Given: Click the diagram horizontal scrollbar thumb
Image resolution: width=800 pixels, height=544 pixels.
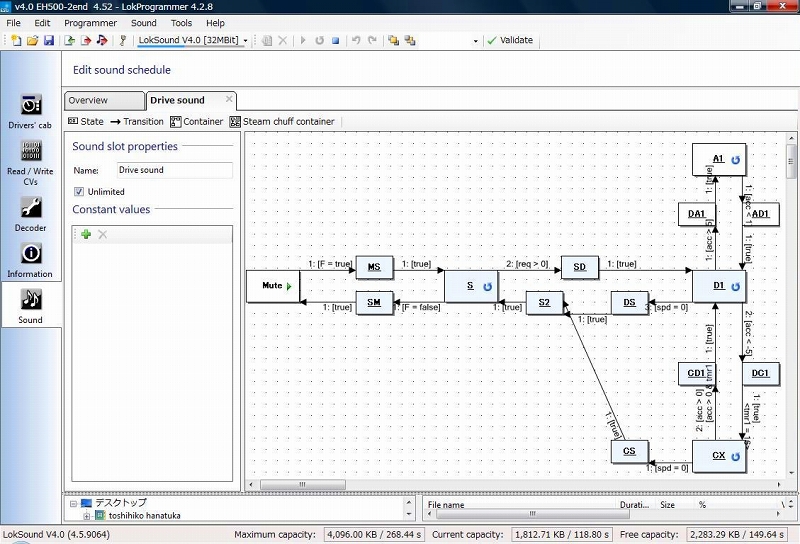Looking at the screenshot, I should tap(303, 484).
